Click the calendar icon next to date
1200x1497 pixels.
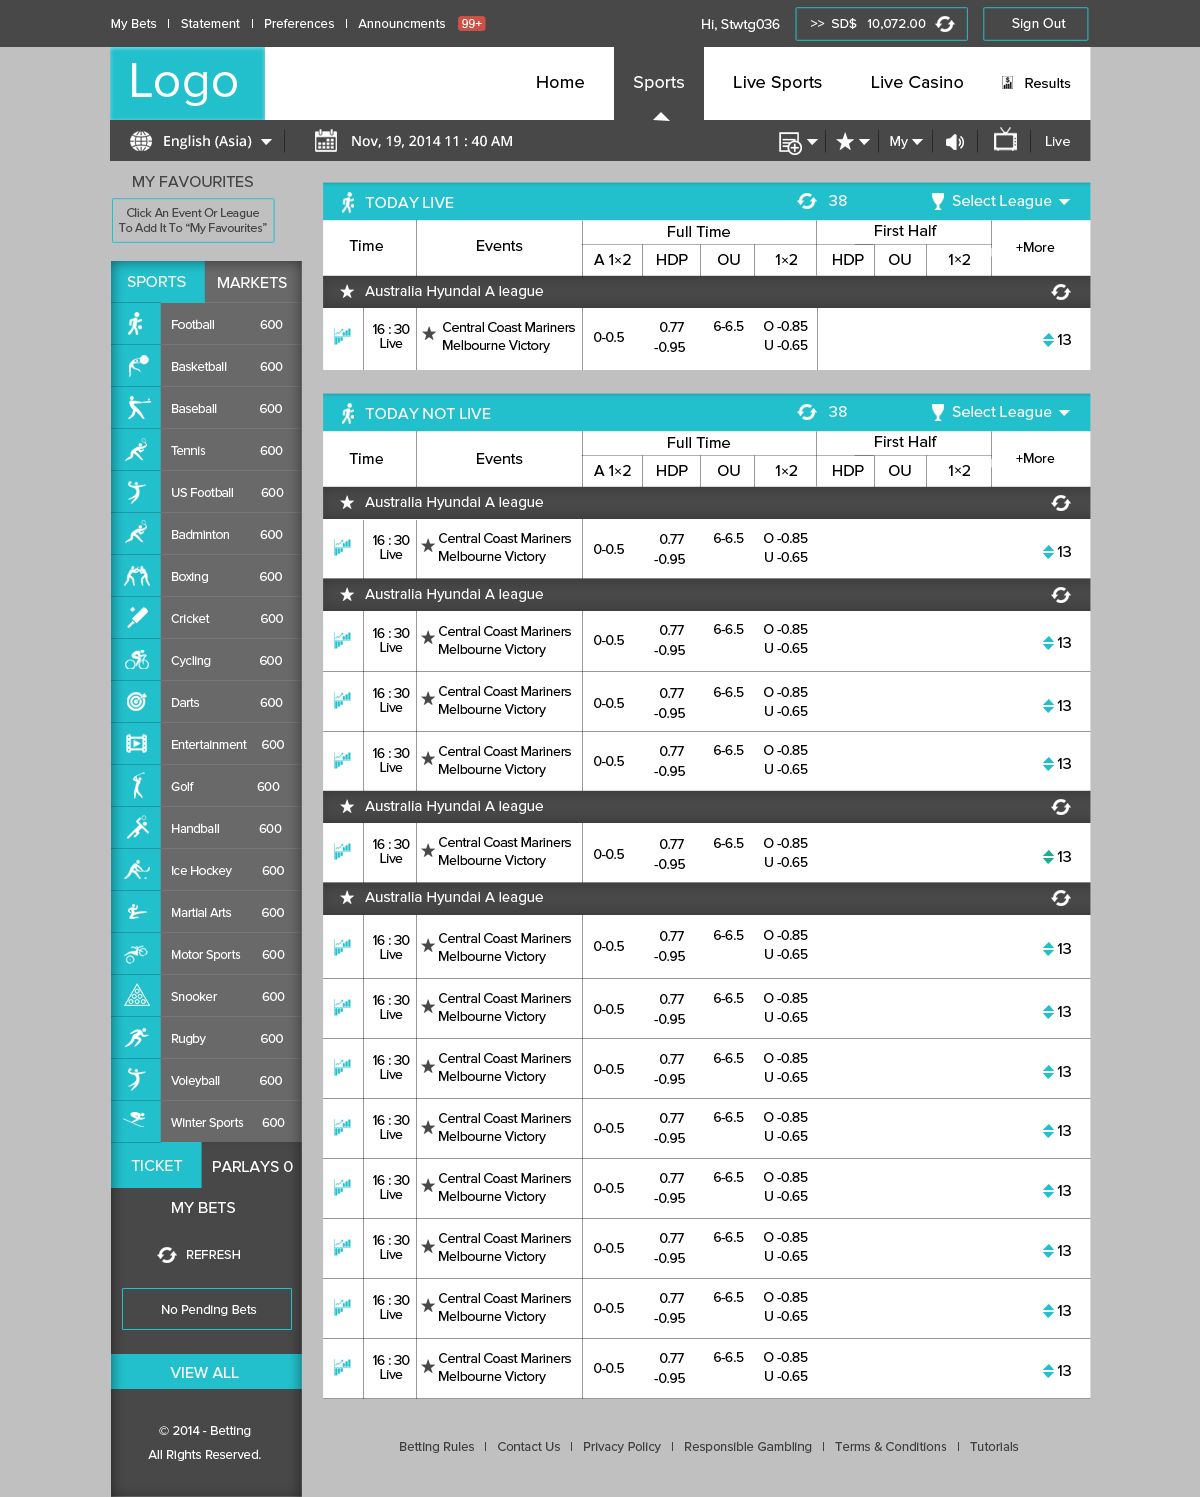coord(325,141)
